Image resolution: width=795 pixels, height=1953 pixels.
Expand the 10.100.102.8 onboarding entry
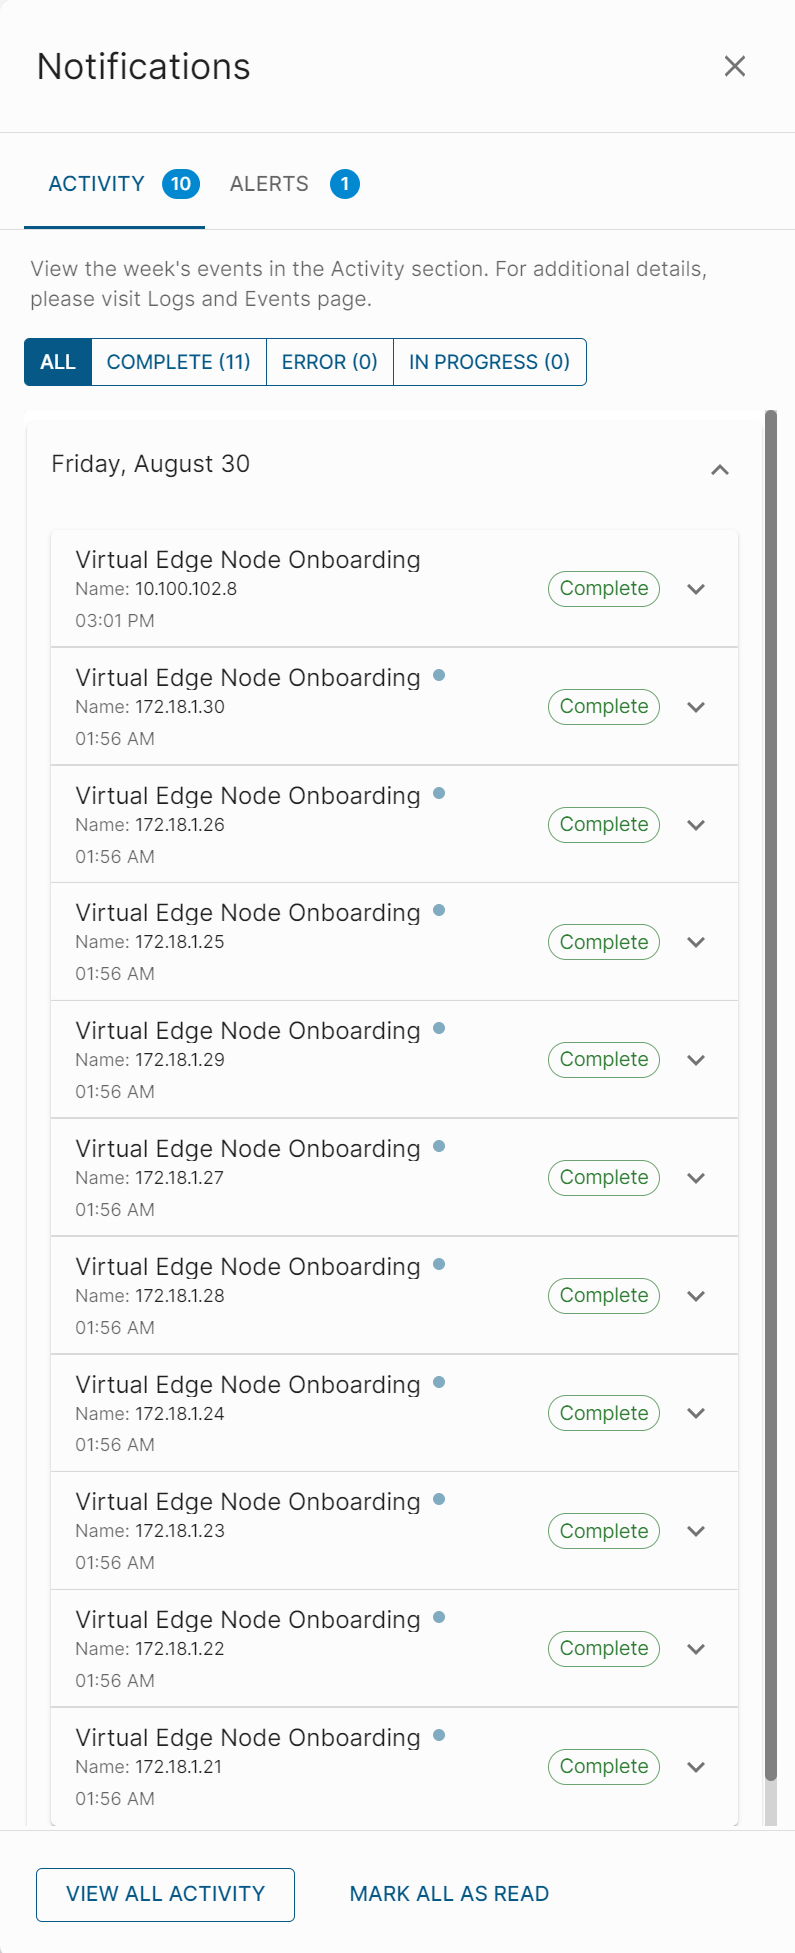(x=697, y=589)
